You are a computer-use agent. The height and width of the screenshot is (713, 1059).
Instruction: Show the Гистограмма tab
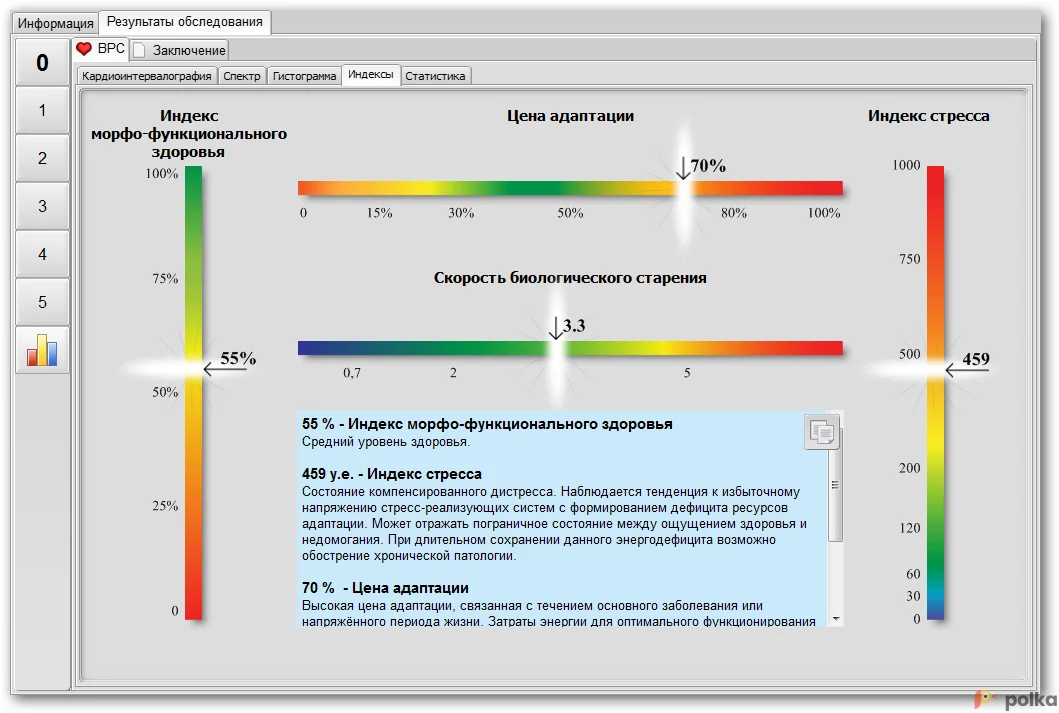click(304, 76)
